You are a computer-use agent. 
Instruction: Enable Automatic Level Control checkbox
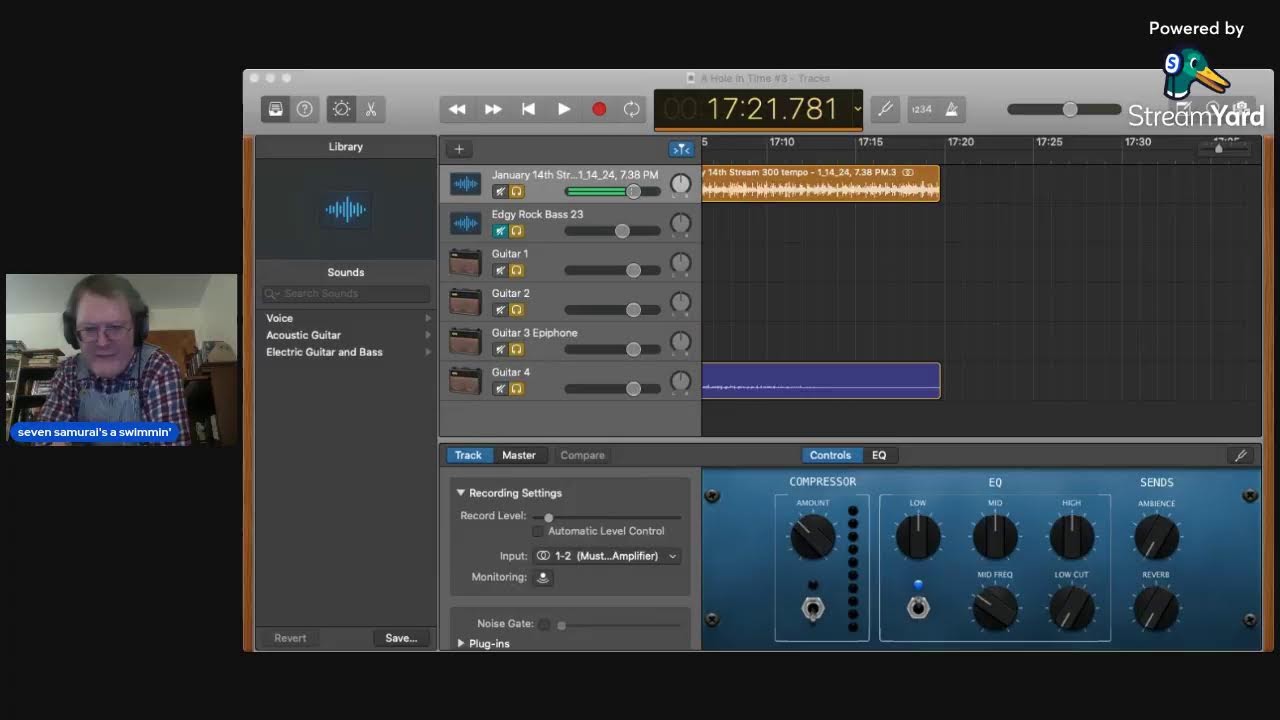538,531
